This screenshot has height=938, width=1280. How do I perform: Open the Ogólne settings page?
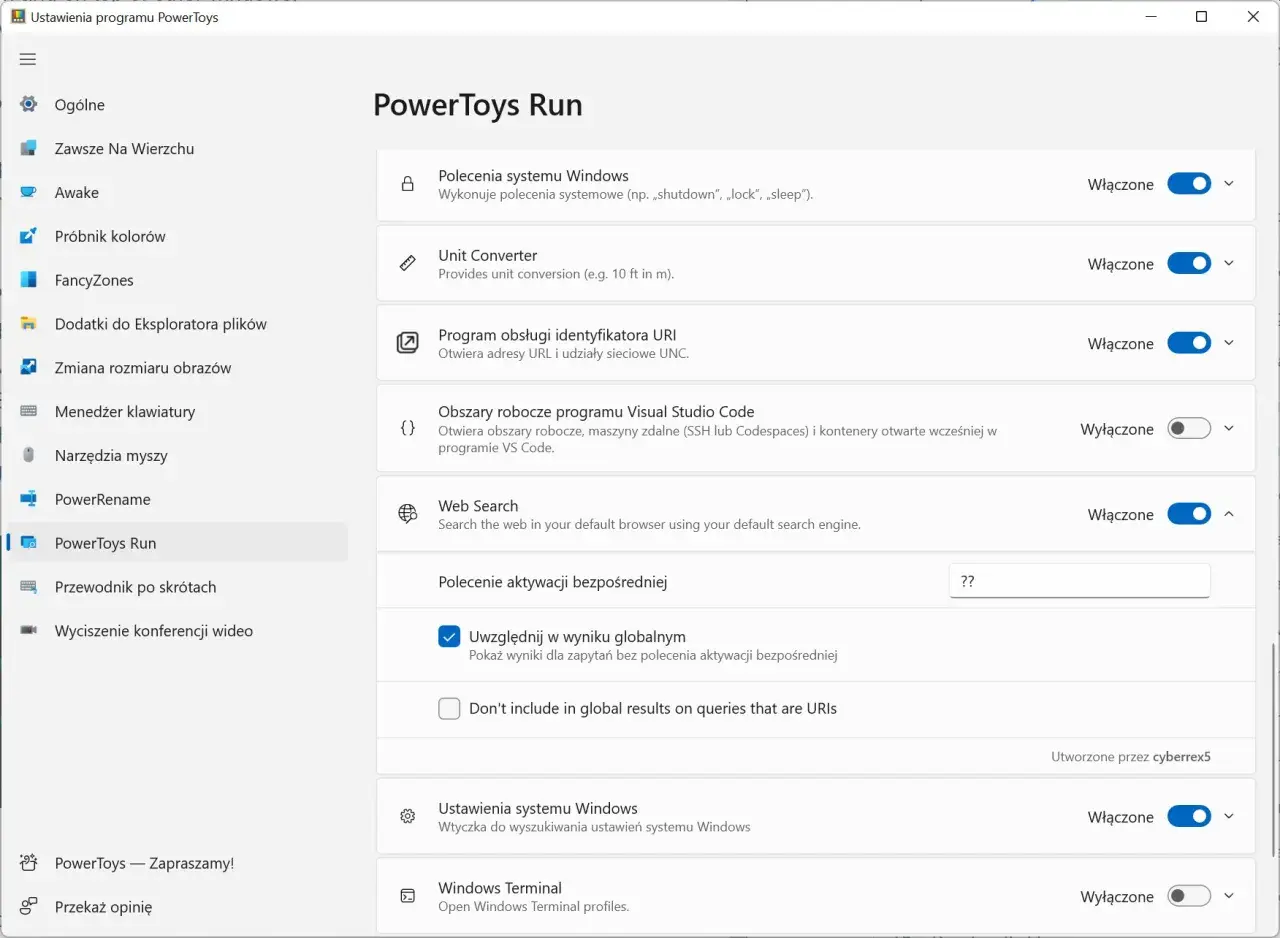tap(177, 105)
